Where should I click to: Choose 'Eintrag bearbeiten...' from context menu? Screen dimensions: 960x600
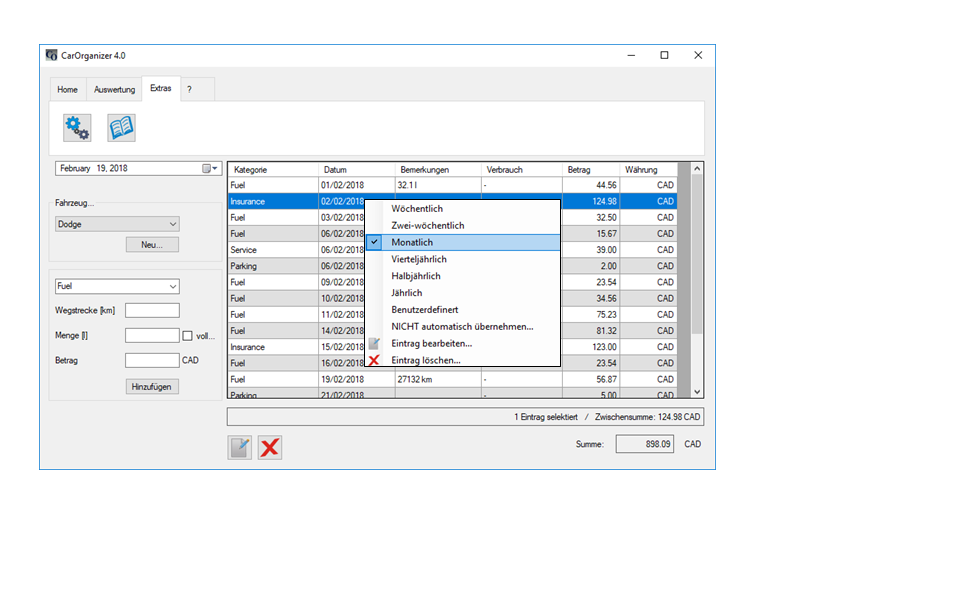pyautogui.click(x=431, y=343)
